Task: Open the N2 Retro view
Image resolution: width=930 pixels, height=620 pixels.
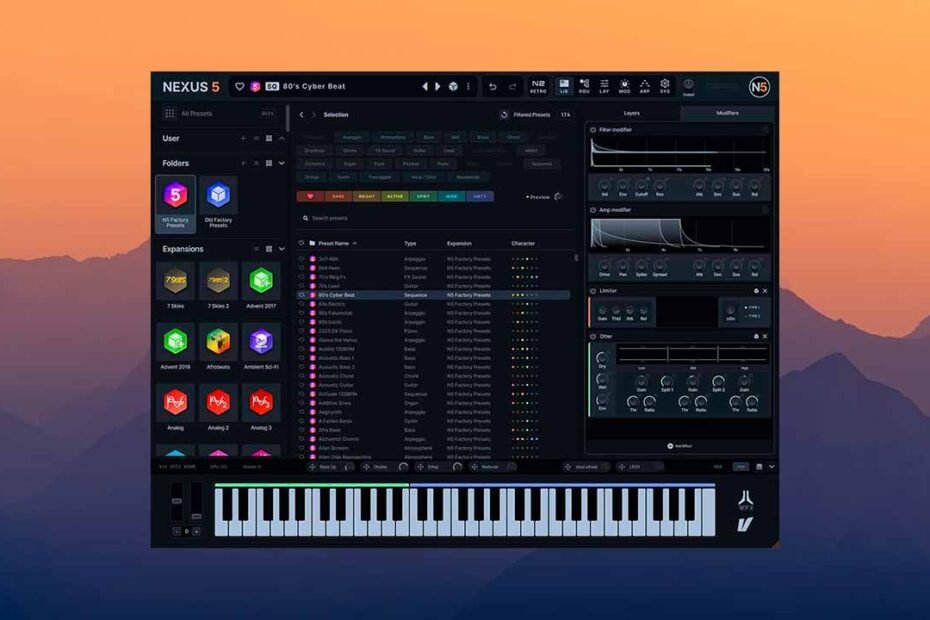Action: [539, 87]
